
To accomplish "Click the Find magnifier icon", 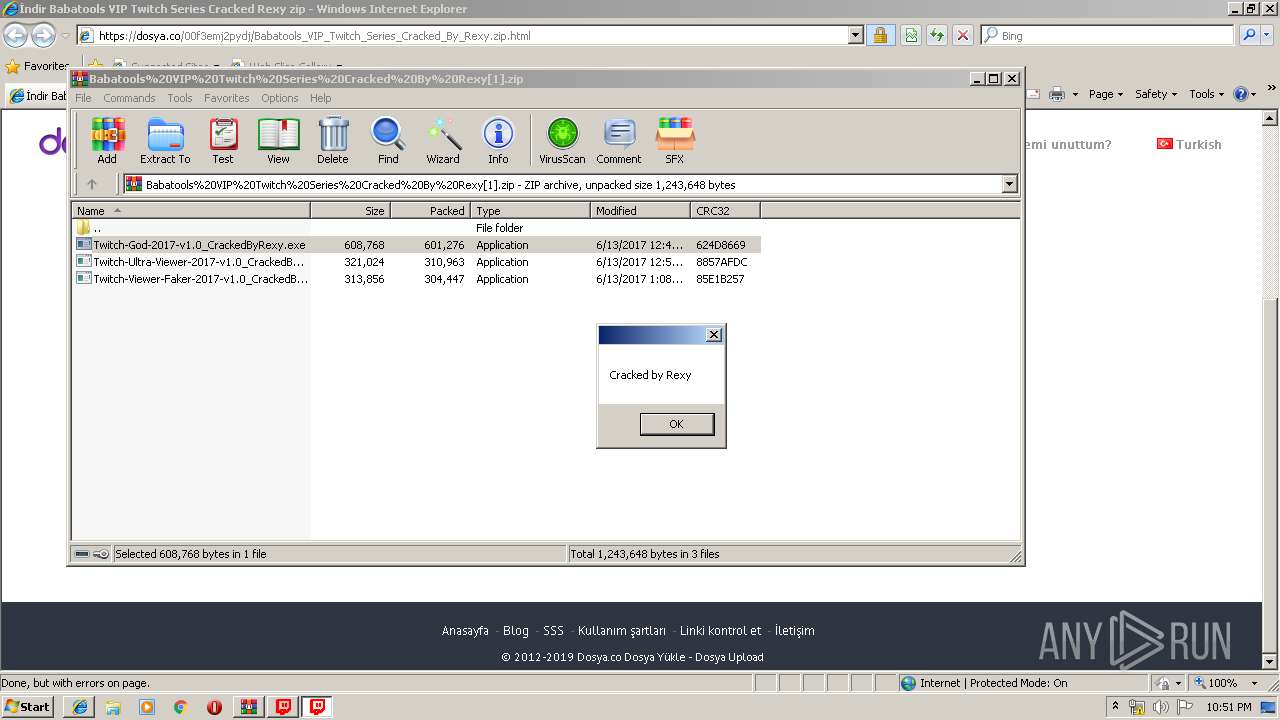I will [388, 141].
